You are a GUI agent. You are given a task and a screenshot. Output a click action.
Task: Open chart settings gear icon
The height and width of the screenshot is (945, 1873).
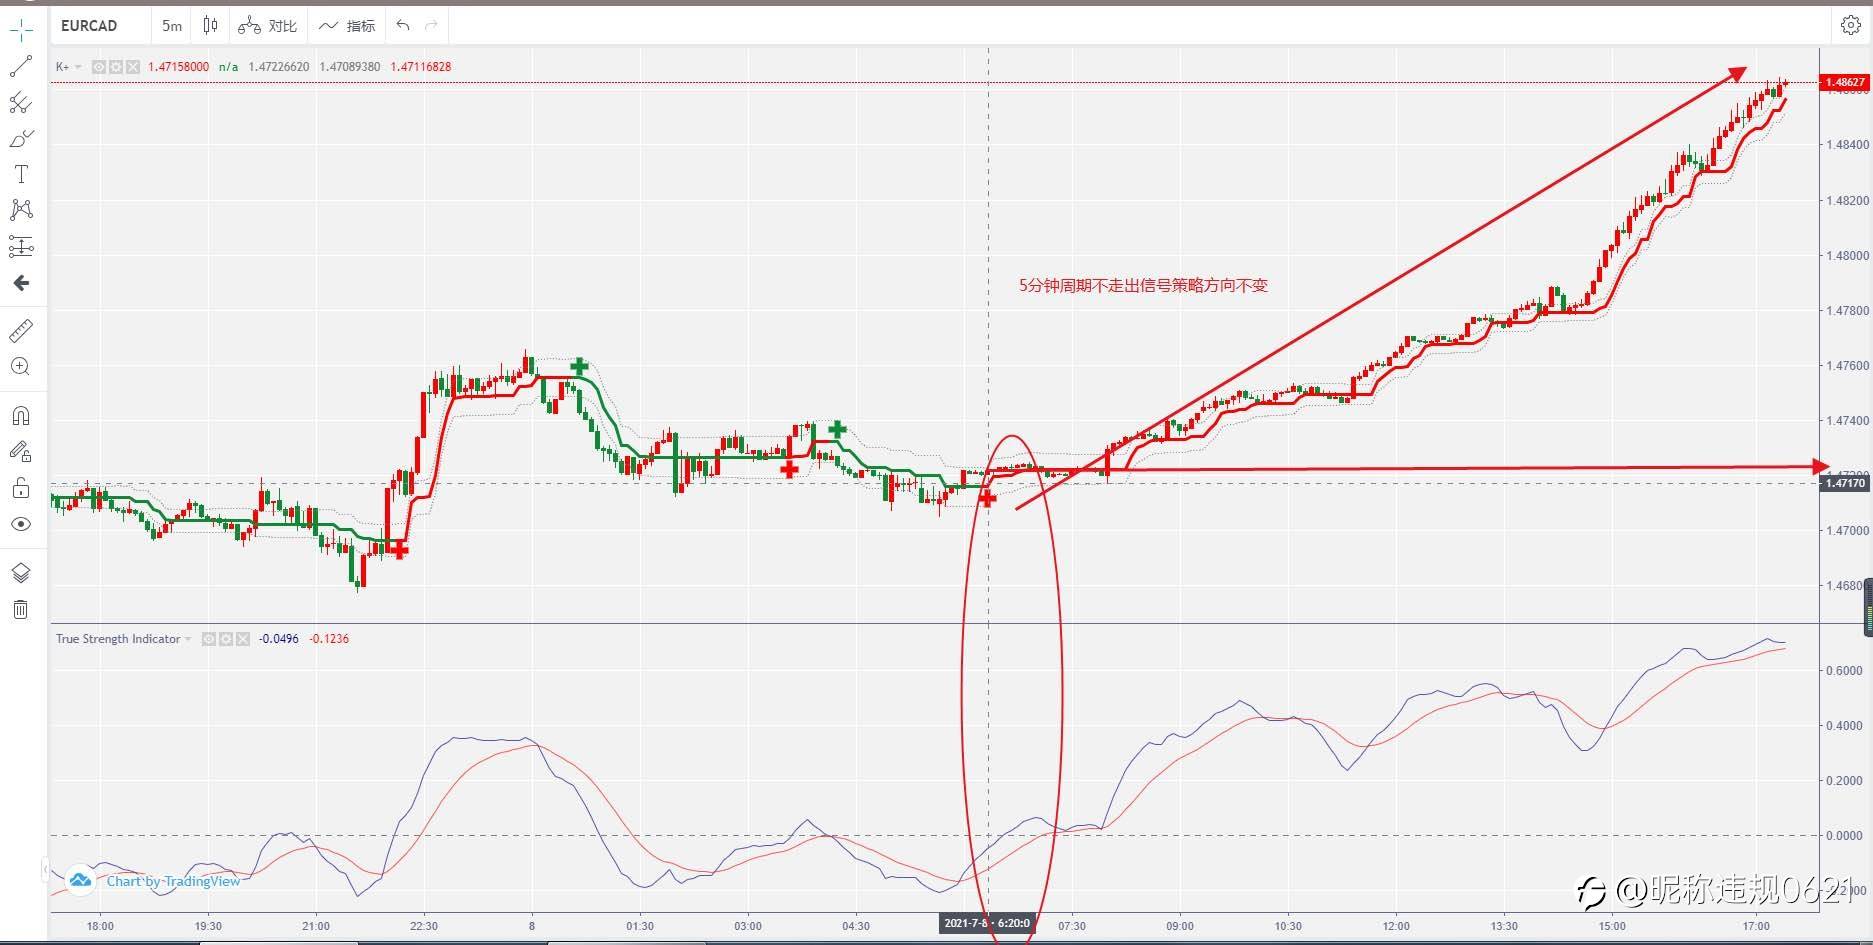click(1850, 26)
